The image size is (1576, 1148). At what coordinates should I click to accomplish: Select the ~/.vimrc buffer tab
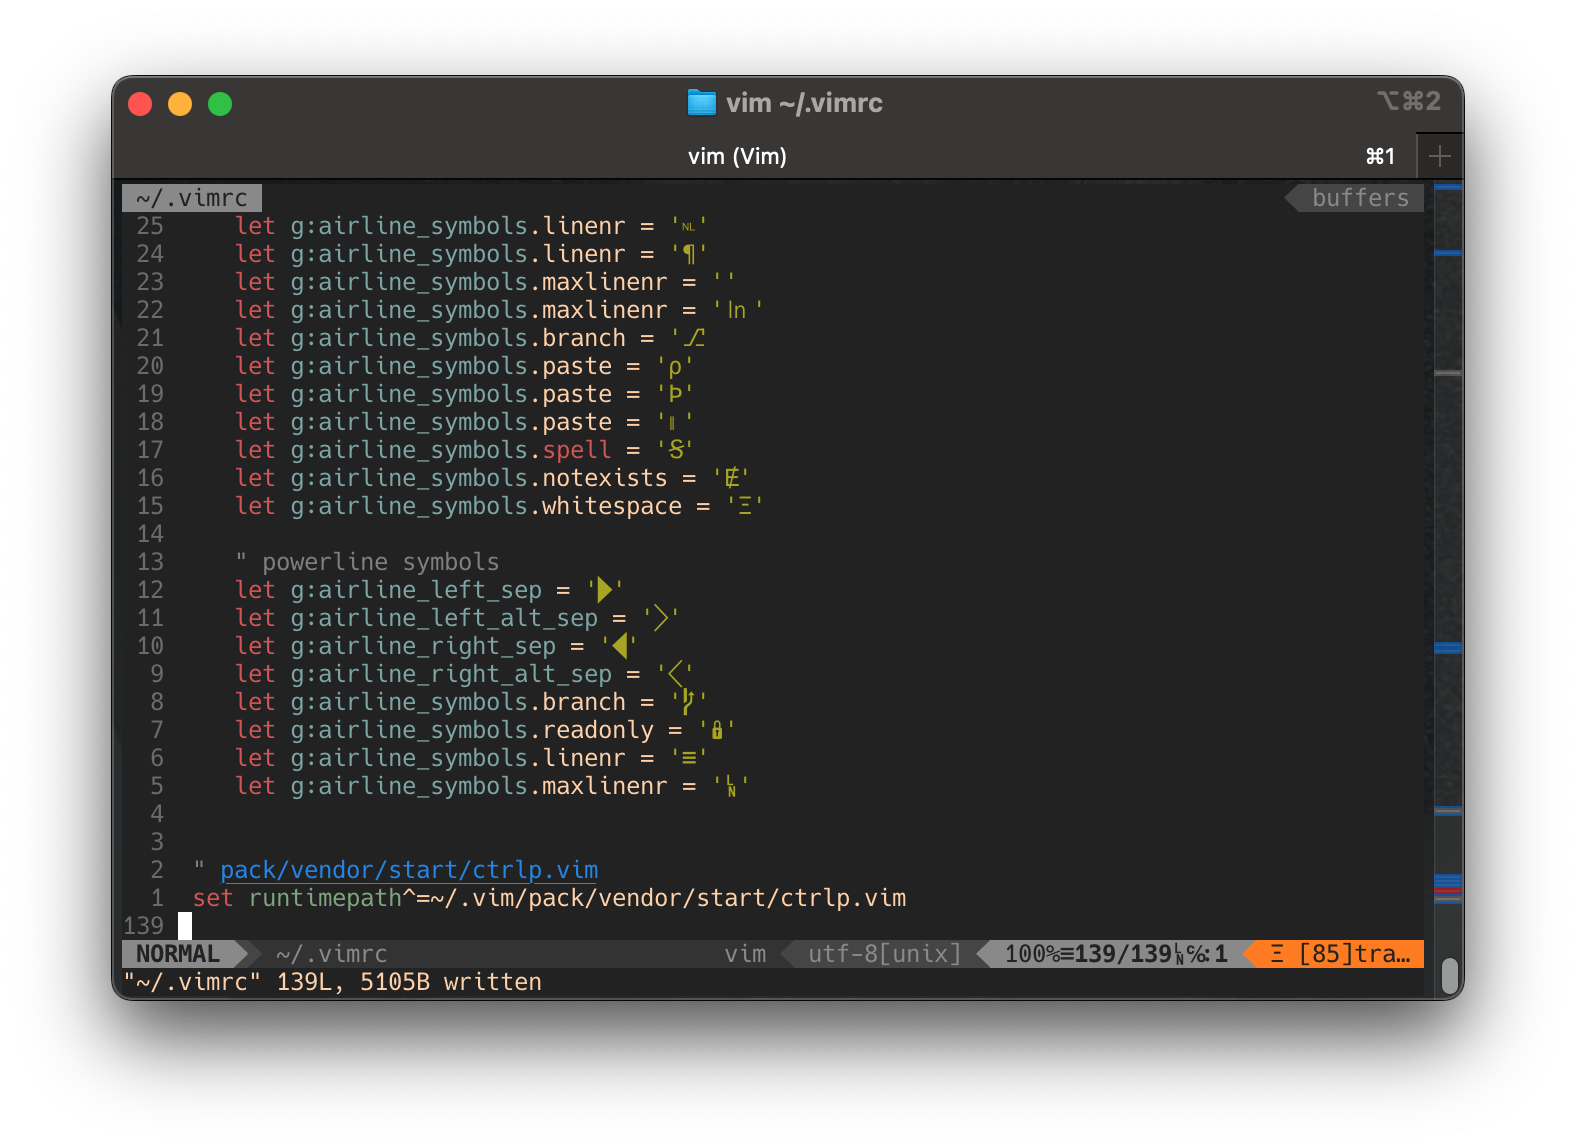pyautogui.click(x=192, y=198)
